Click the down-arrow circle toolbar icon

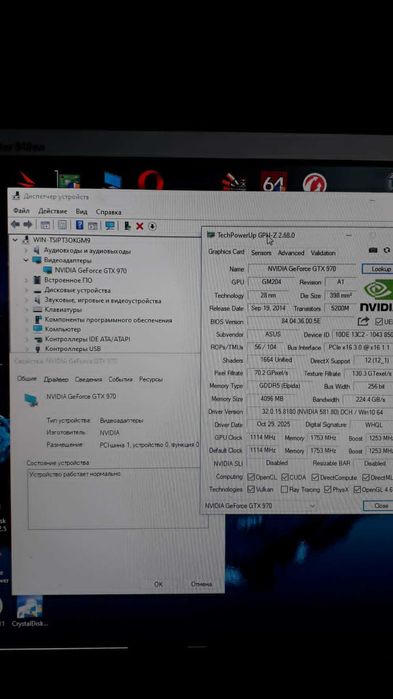[152, 226]
